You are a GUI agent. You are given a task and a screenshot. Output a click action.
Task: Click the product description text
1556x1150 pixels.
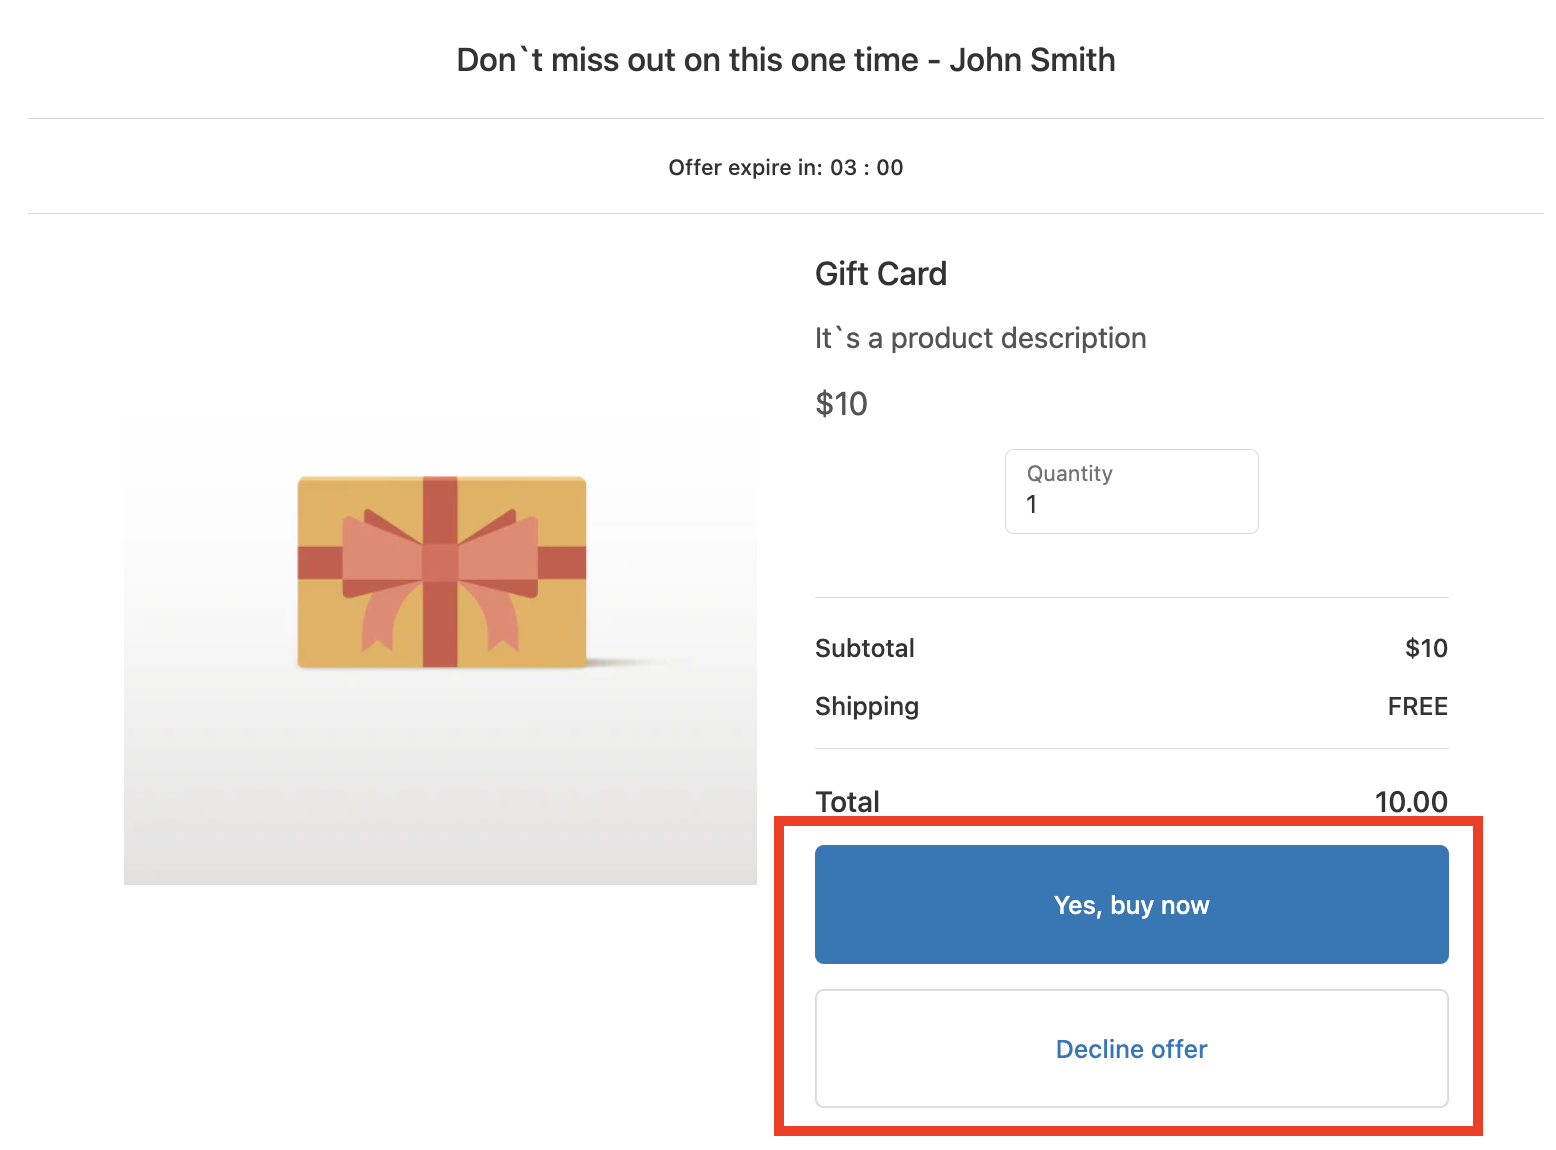pos(980,338)
